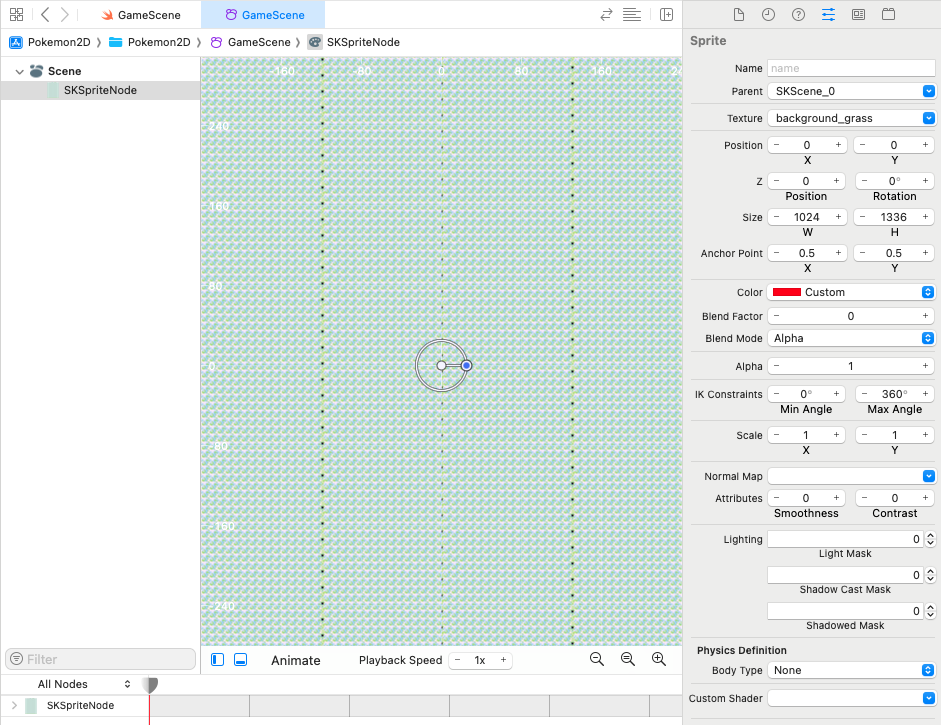Click the red Color swatch

(787, 292)
